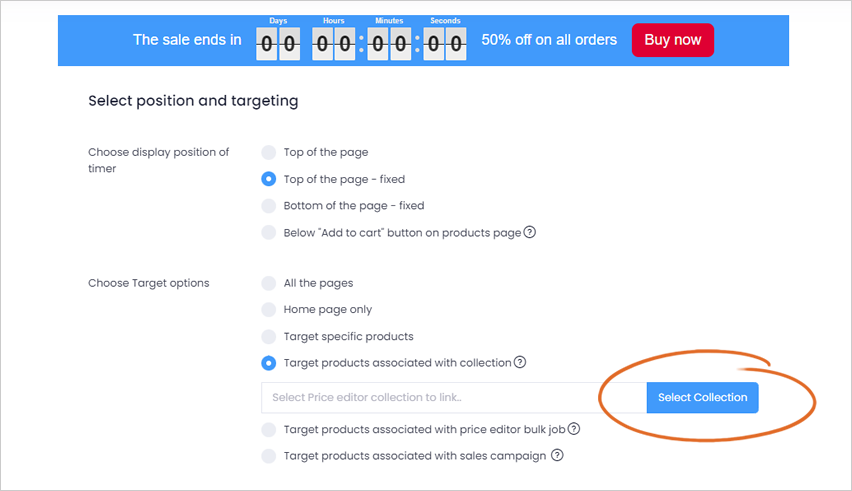Image resolution: width=852 pixels, height=491 pixels.
Task: Open help icon beside Add to cart option
Action: coord(530,232)
